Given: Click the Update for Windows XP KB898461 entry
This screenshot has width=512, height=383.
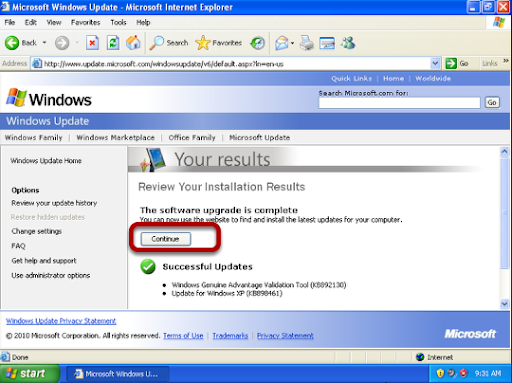Looking at the screenshot, I should [227, 293].
